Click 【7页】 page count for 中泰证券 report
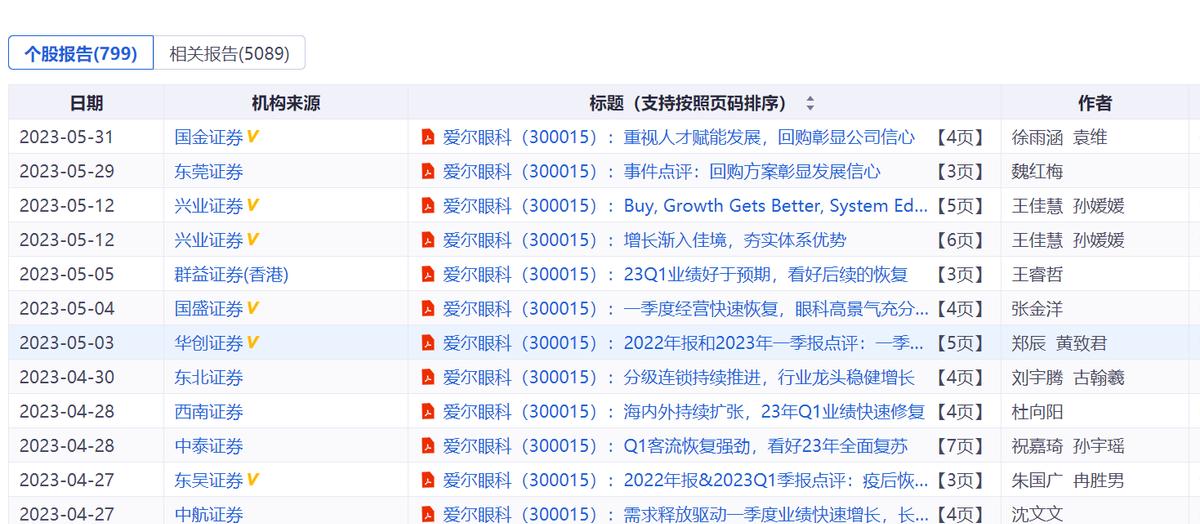The width and height of the screenshot is (1200, 524). [x=960, y=445]
